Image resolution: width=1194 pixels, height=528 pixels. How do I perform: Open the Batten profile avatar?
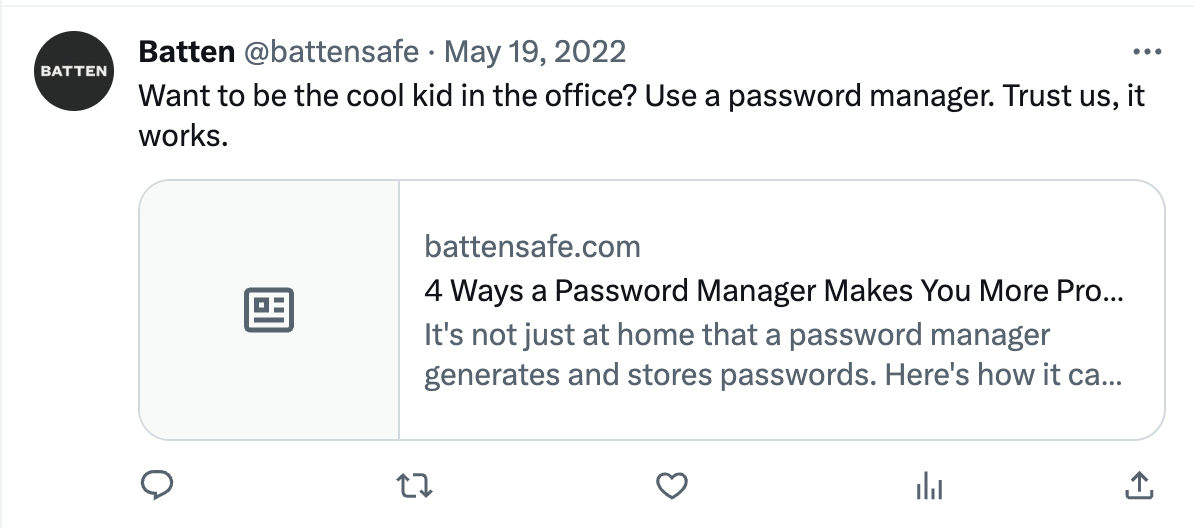tap(74, 71)
